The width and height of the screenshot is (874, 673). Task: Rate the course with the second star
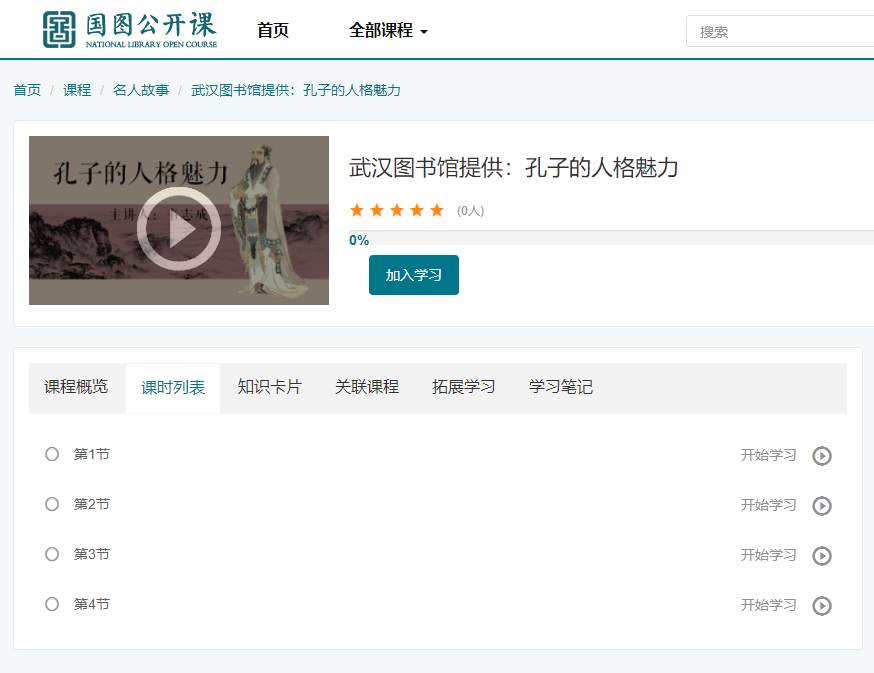377,210
